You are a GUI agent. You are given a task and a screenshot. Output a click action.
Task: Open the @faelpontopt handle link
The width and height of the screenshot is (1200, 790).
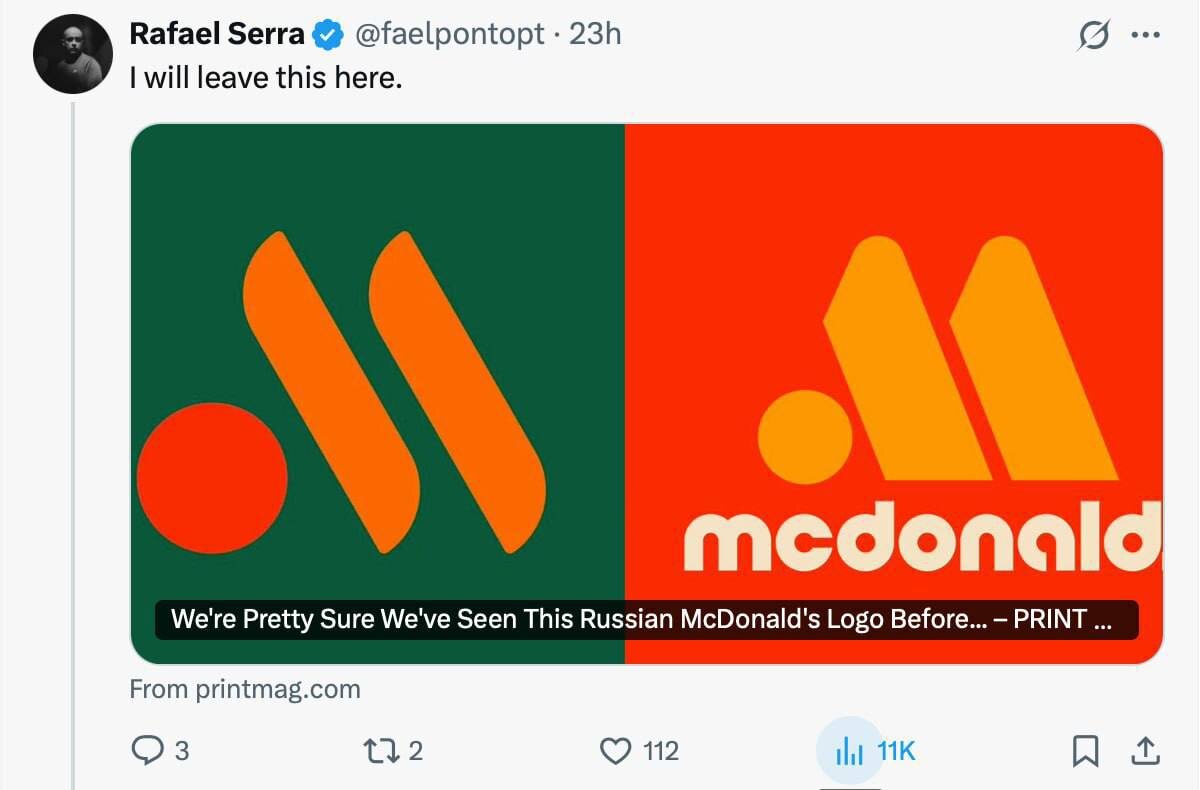[449, 34]
